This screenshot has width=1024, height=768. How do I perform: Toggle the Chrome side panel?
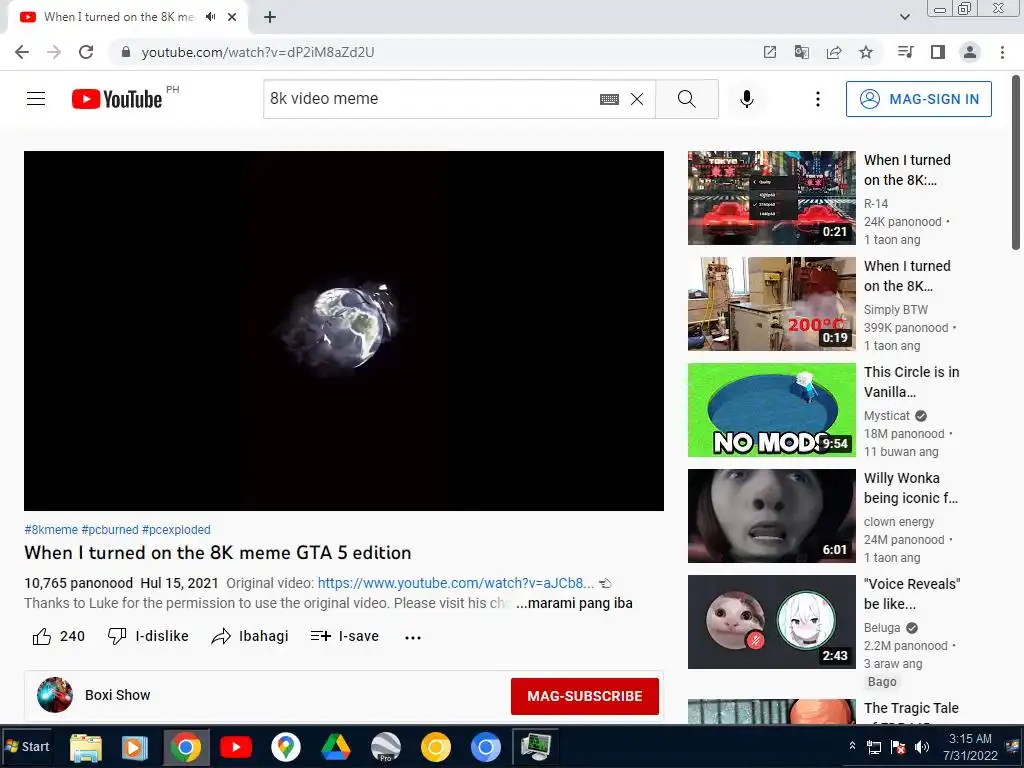pyautogui.click(x=938, y=52)
